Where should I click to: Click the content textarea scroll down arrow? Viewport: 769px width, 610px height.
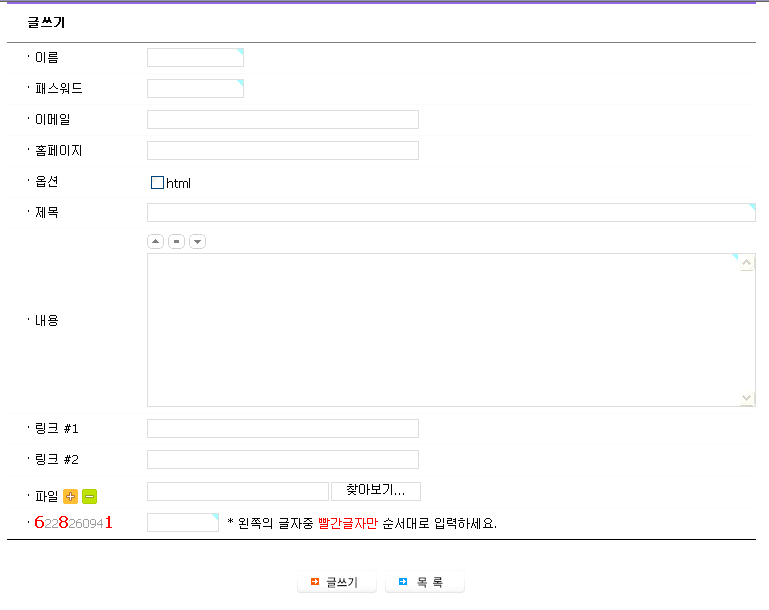pyautogui.click(x=747, y=398)
